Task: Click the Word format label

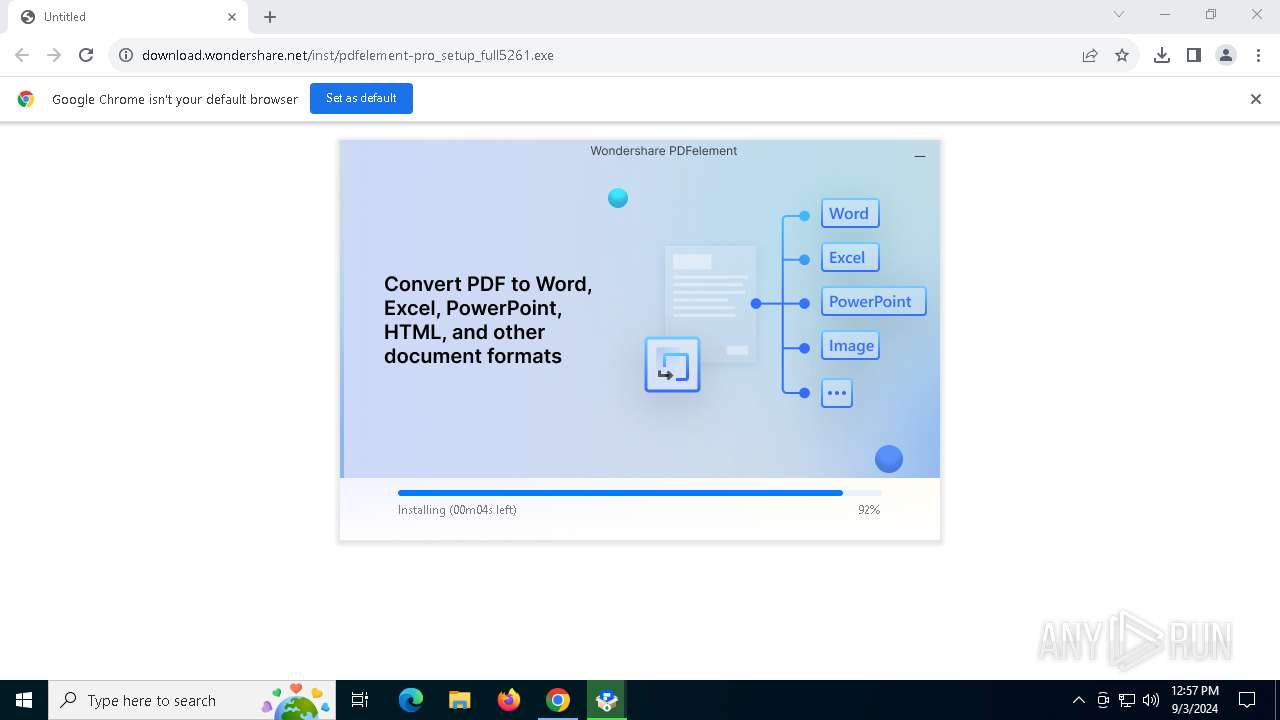Action: click(x=850, y=213)
